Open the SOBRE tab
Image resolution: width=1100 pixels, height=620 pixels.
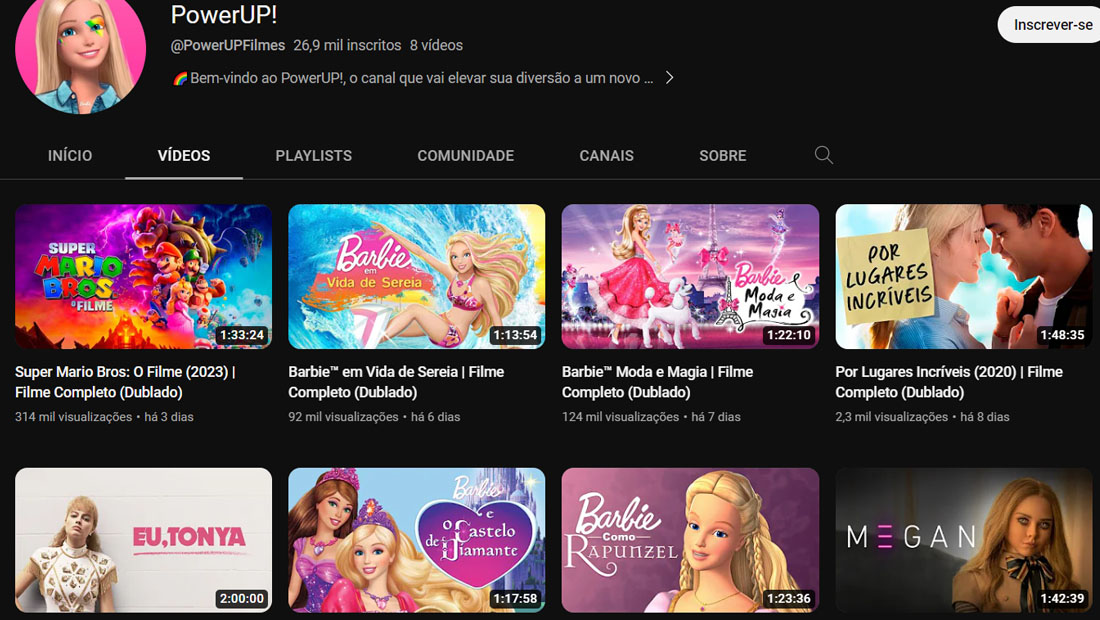tap(723, 156)
